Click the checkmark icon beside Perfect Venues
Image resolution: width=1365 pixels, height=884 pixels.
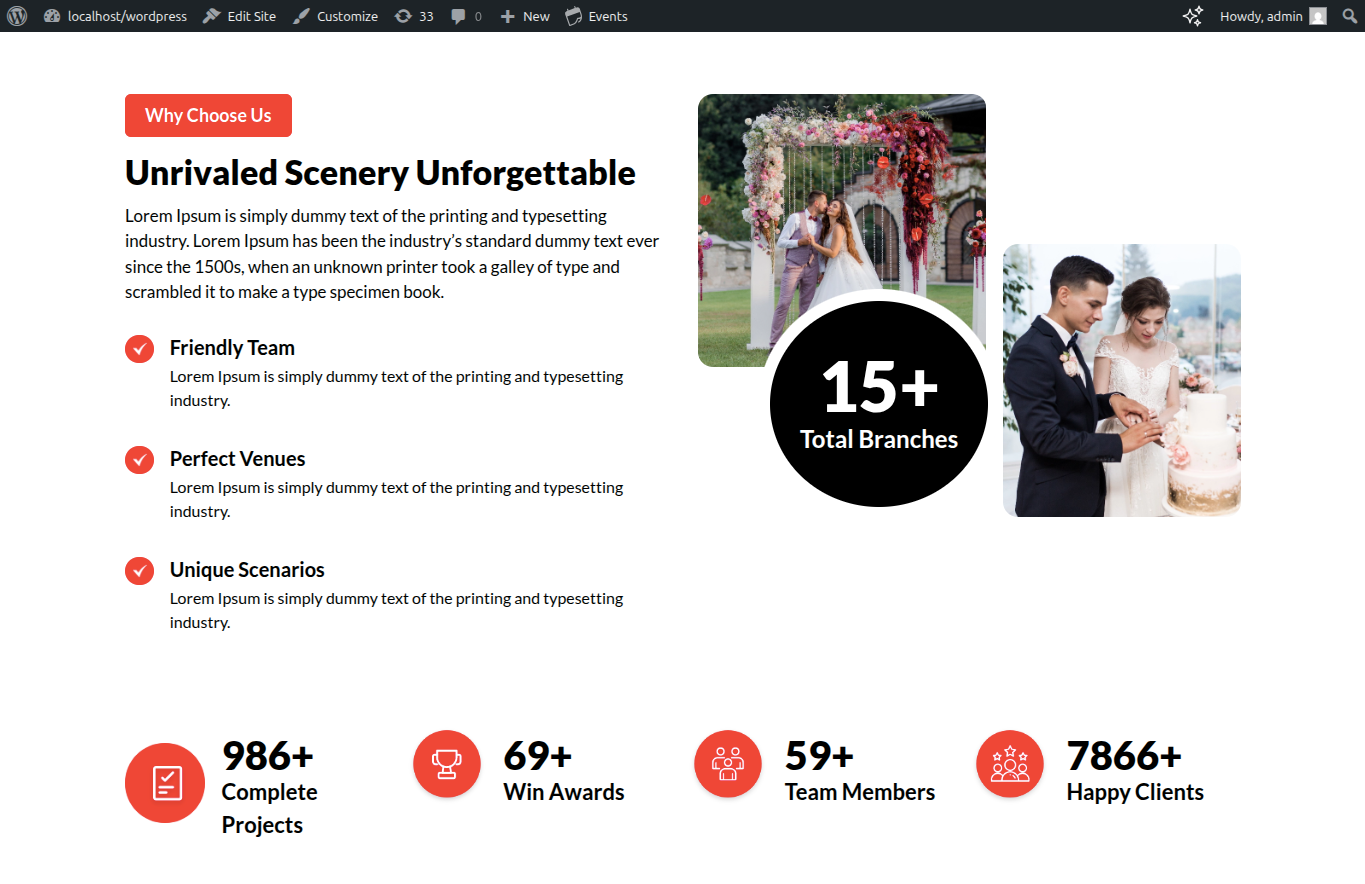click(x=139, y=460)
